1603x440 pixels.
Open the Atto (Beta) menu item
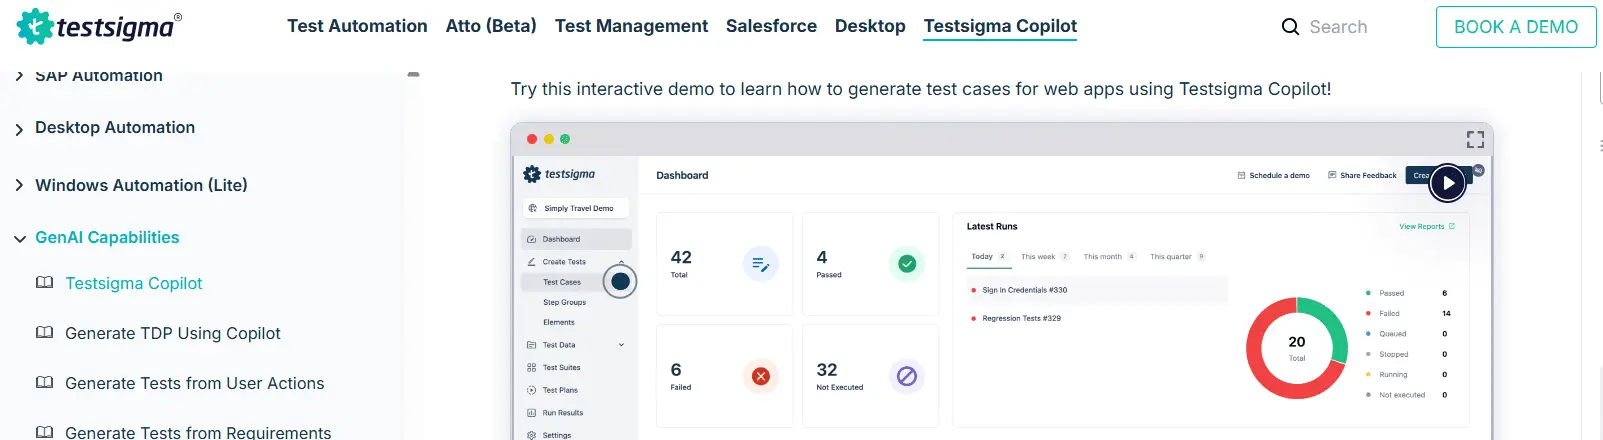click(x=491, y=26)
